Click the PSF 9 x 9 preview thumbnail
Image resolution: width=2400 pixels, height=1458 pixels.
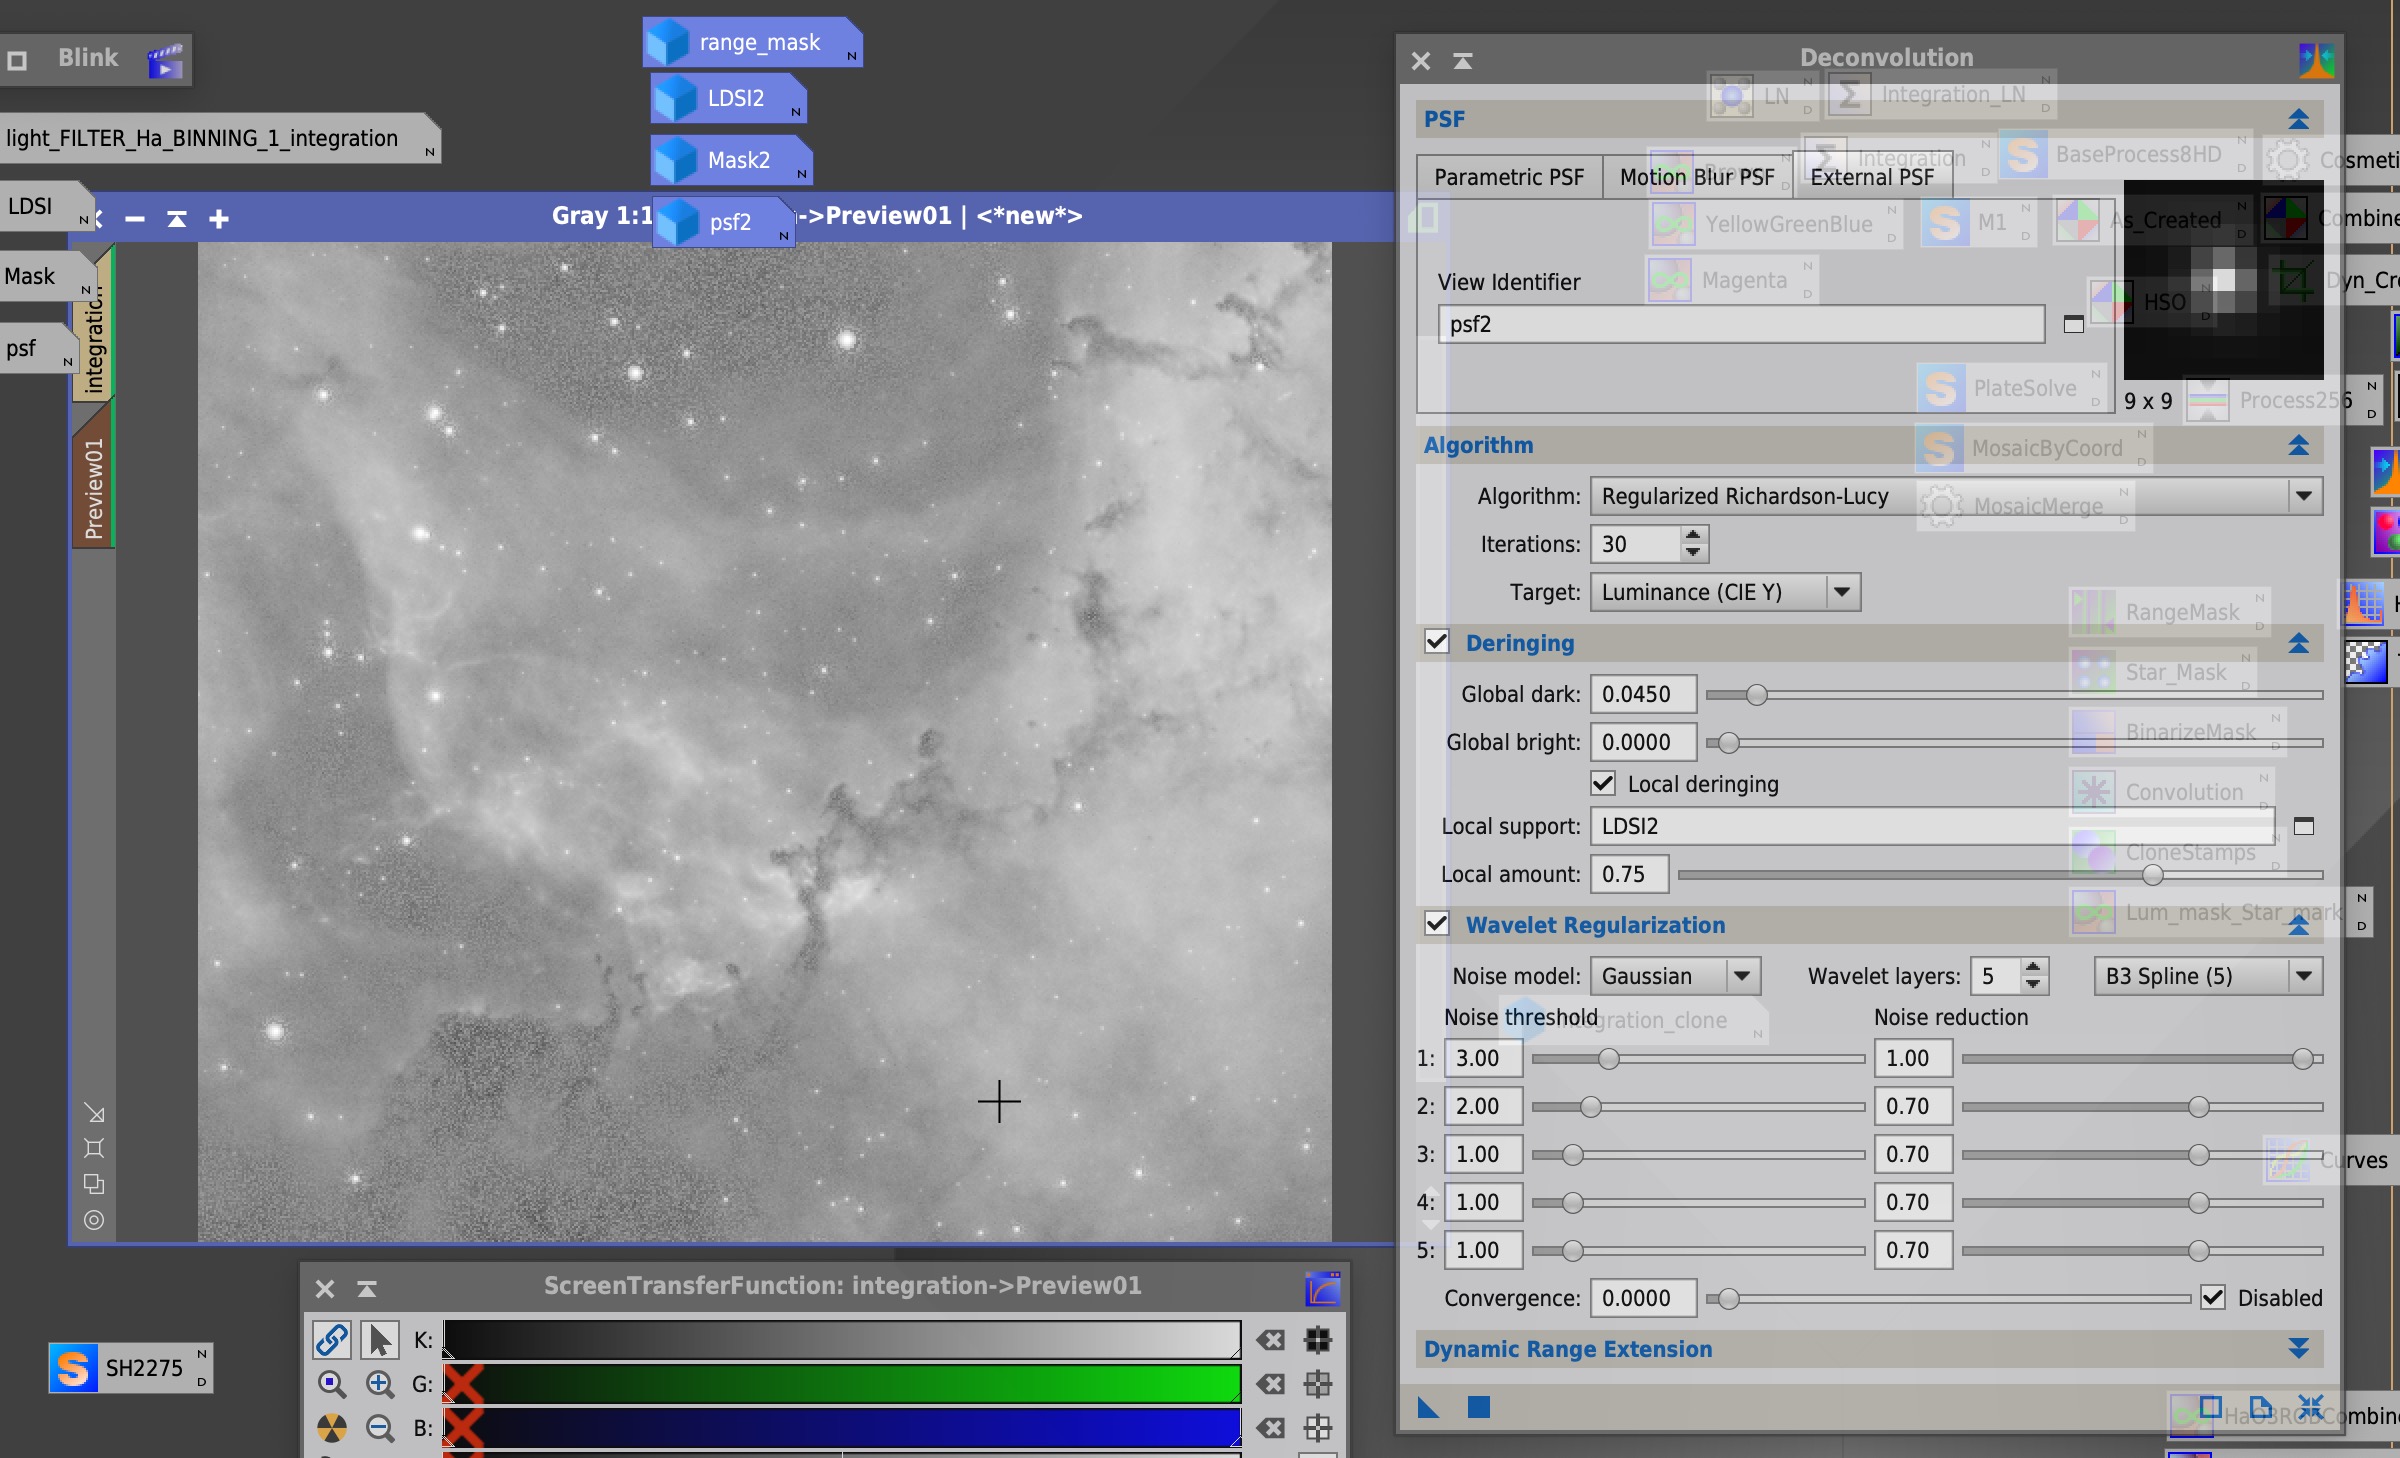click(2222, 279)
